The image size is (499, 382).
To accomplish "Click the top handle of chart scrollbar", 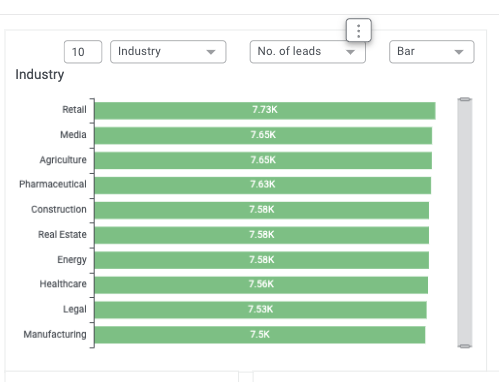I will pyautogui.click(x=465, y=99).
